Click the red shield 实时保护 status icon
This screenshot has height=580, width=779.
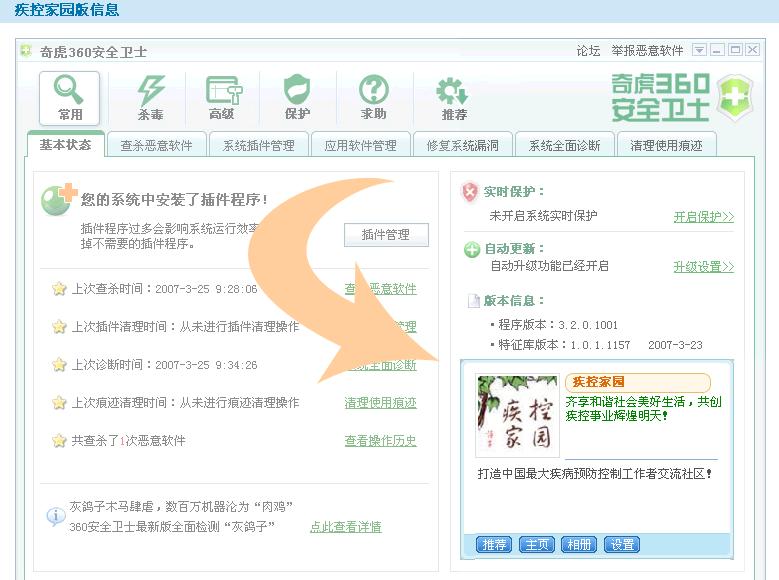pos(470,192)
